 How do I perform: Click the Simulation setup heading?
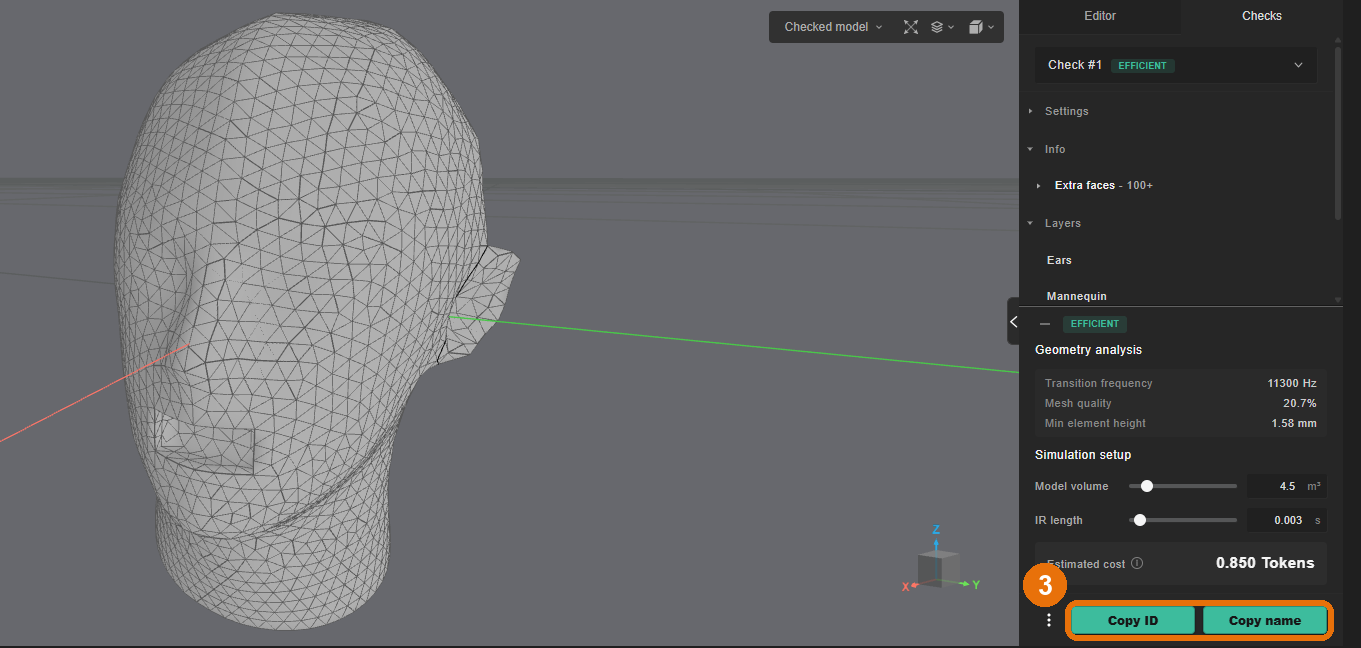coord(1083,455)
